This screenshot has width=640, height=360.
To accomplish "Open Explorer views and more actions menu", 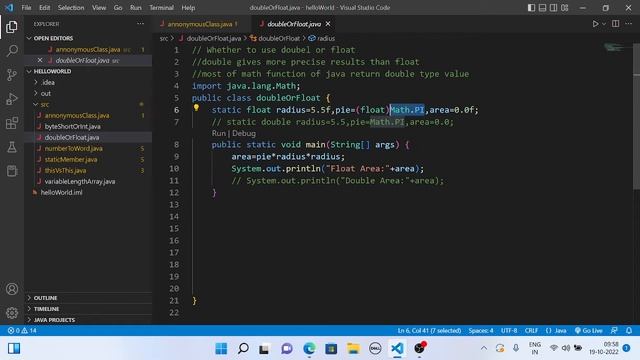I will (140, 24).
